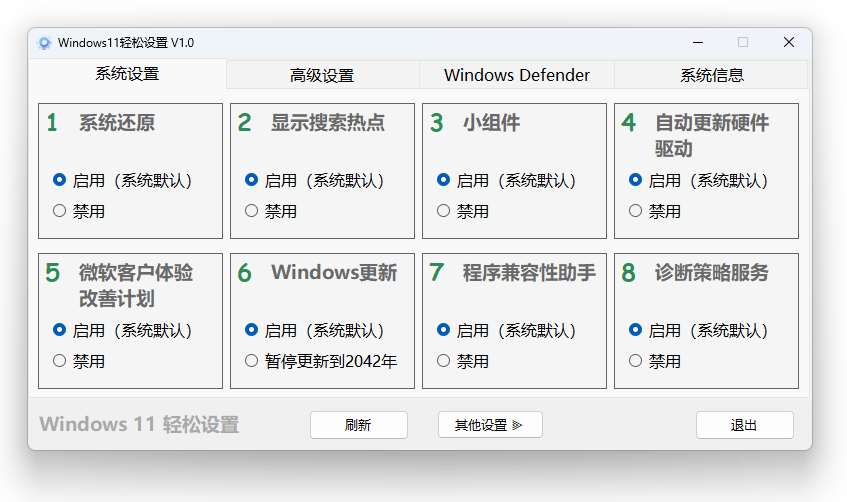Open the Windows Defender tab
This screenshot has width=847, height=502.
pyautogui.click(x=516, y=75)
